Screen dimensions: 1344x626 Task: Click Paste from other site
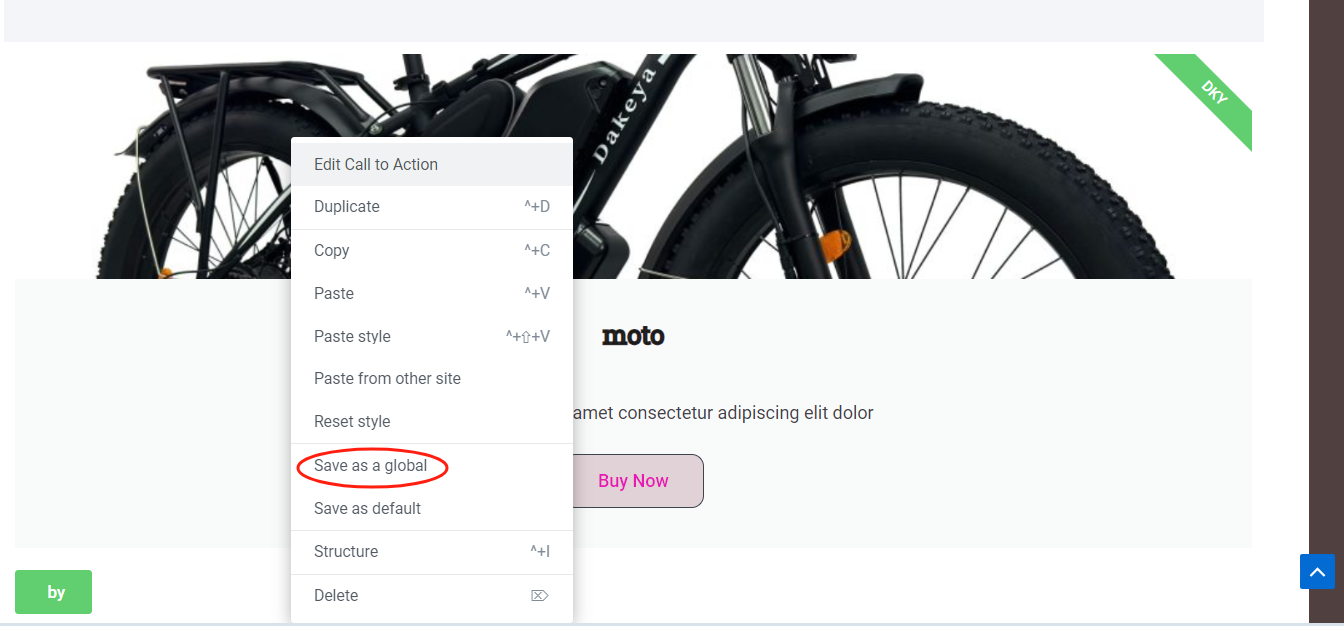387,379
